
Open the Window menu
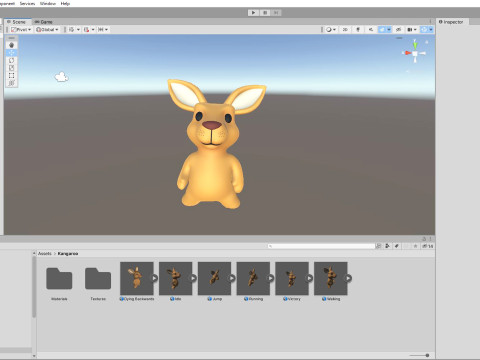click(x=48, y=3)
